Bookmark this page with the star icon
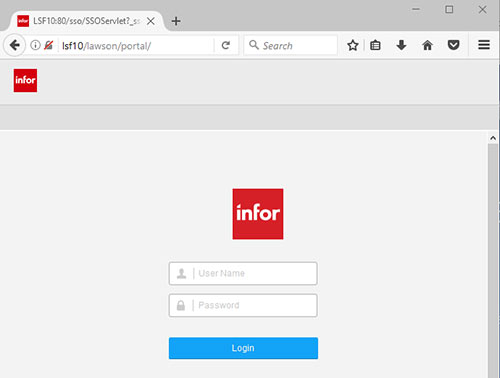 [353, 45]
